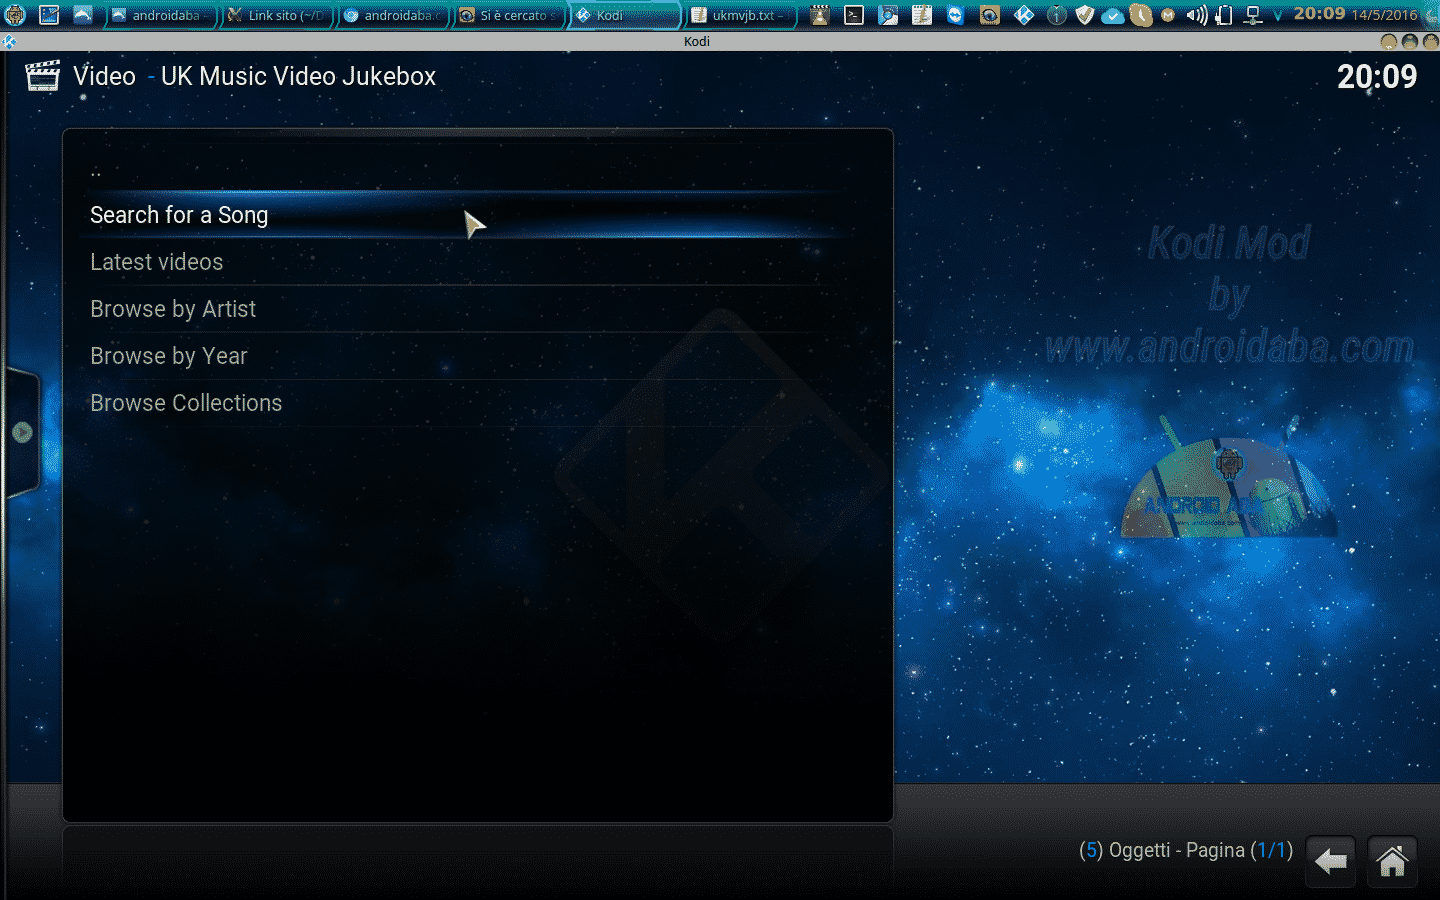The height and width of the screenshot is (900, 1440).
Task: Open the Search for a Song entry
Action: tap(465, 215)
